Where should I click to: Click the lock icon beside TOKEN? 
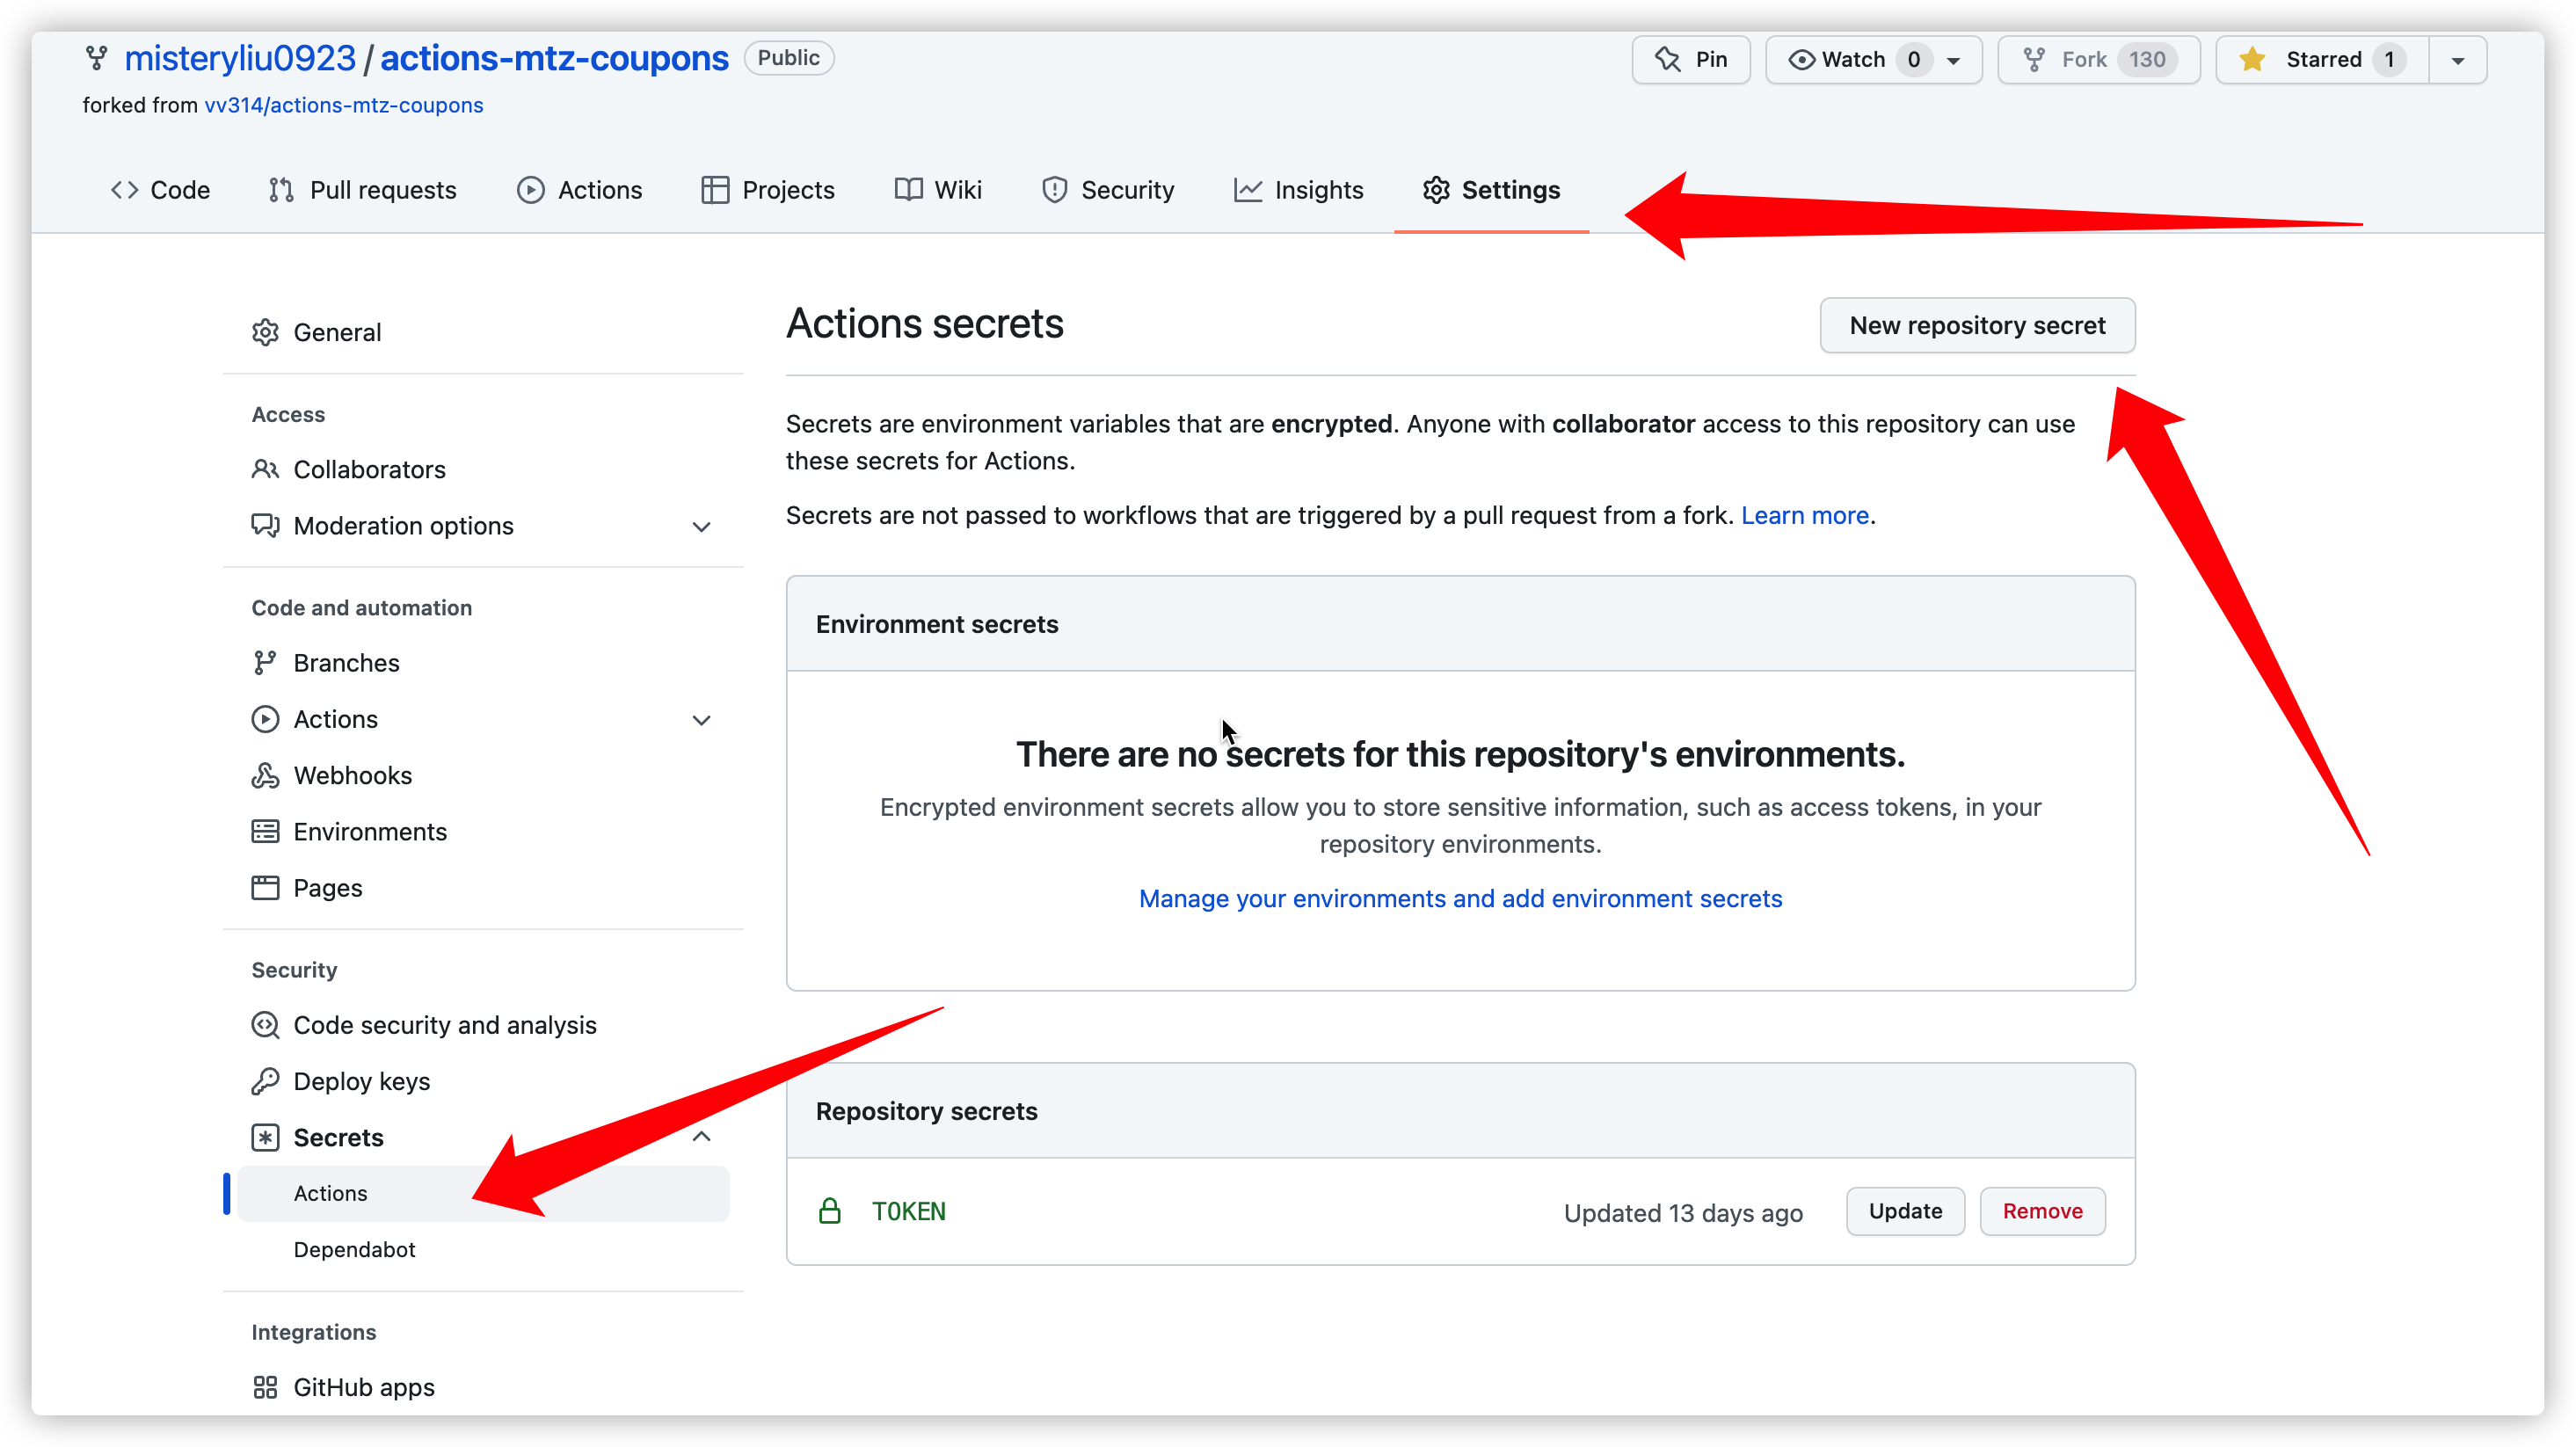[x=829, y=1211]
